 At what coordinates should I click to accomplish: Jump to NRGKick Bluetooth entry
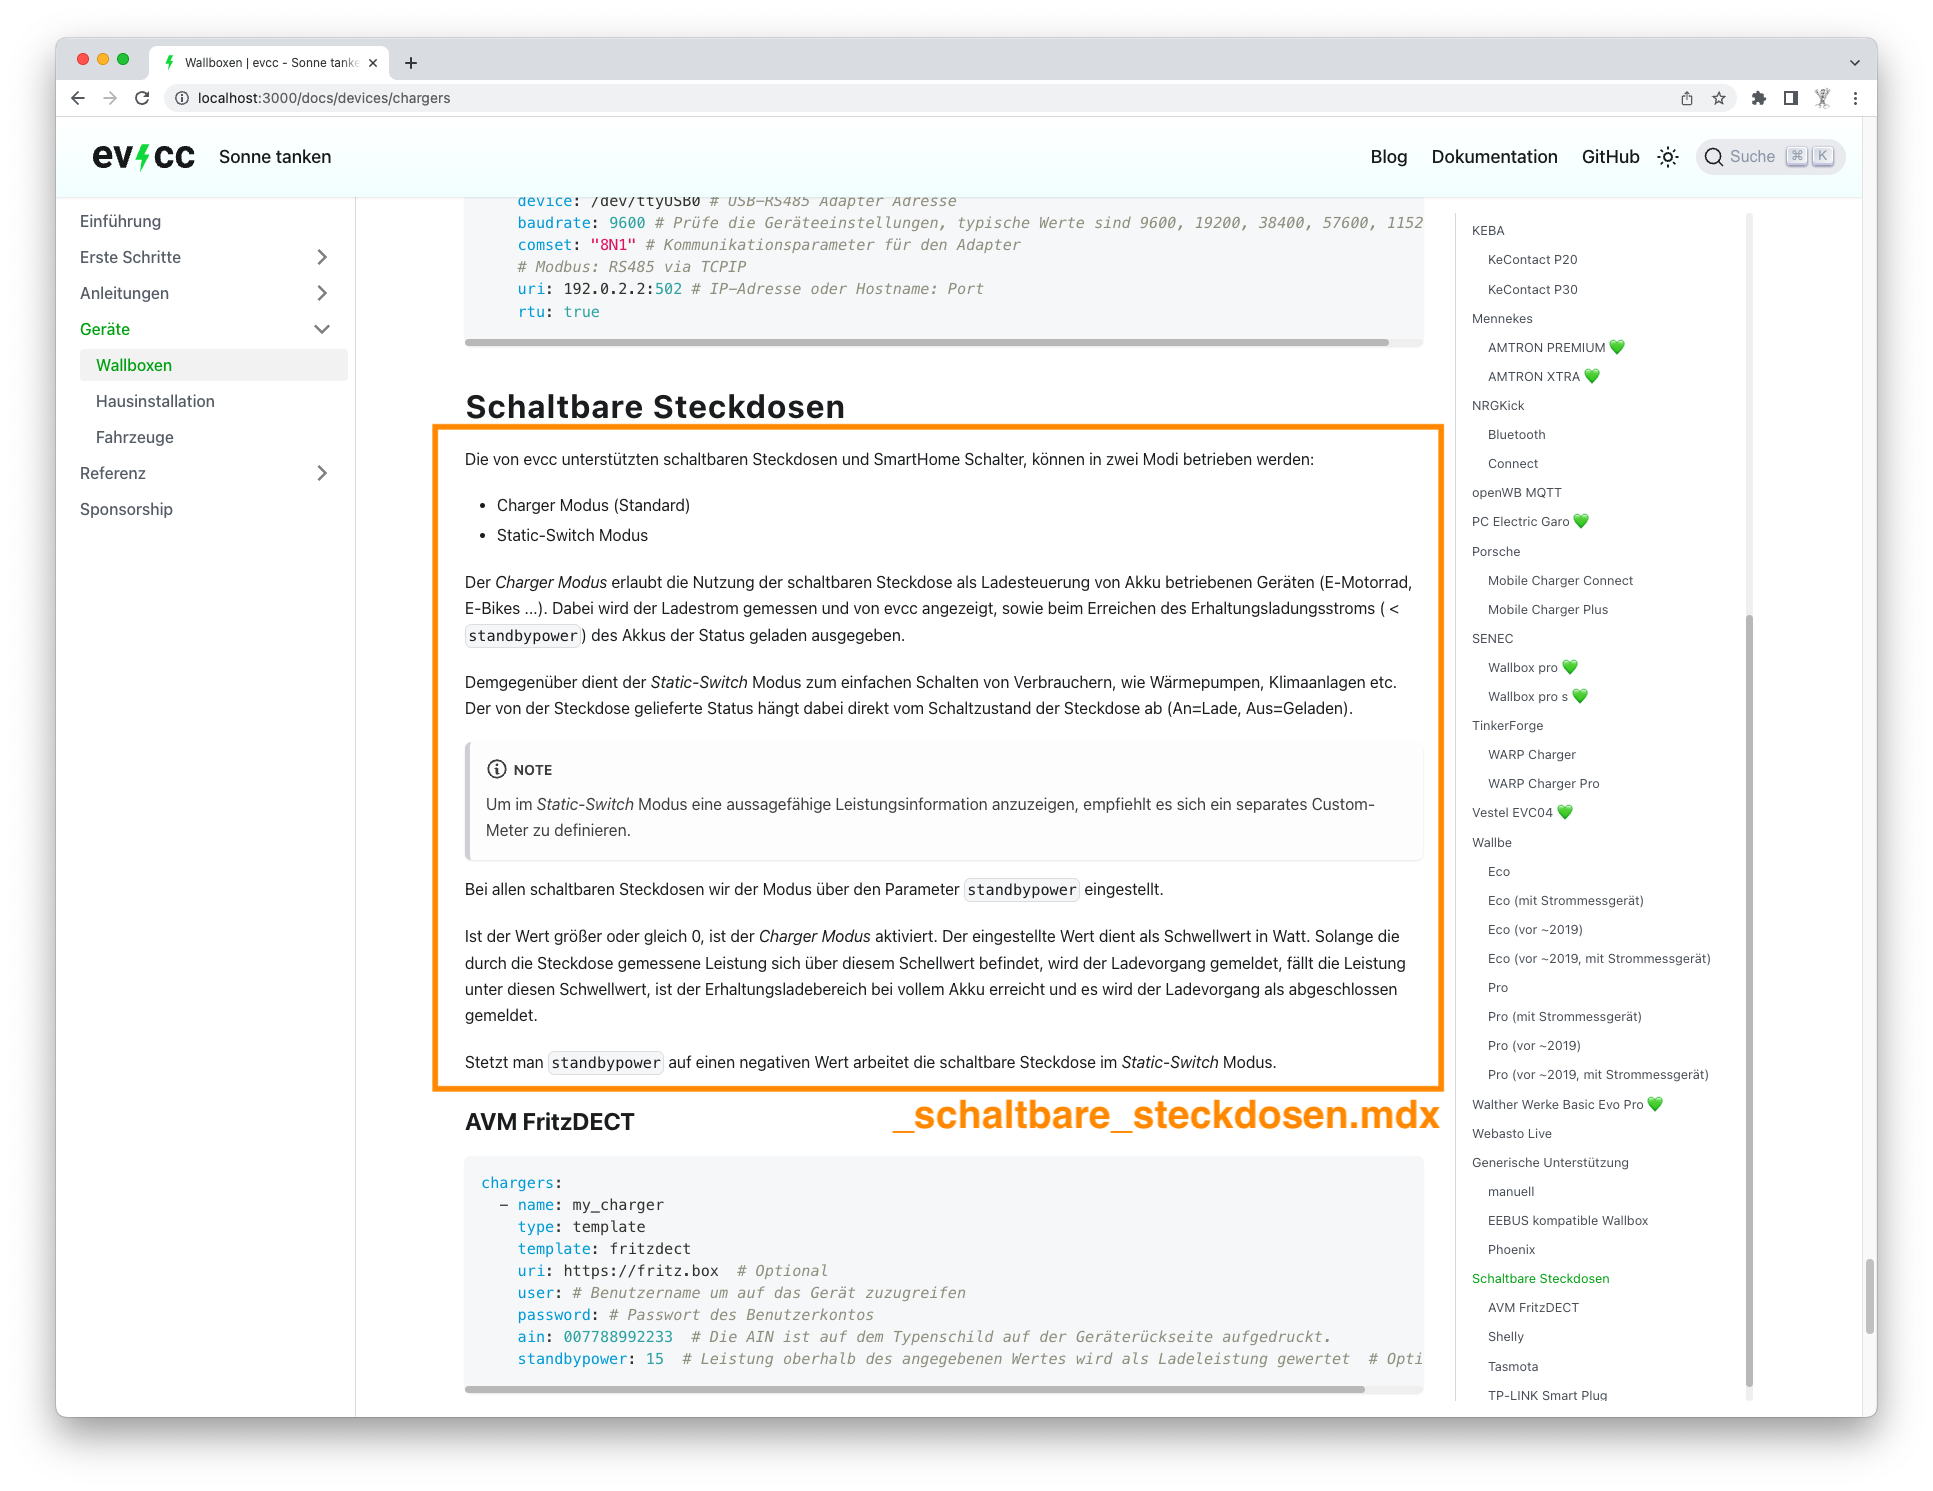pos(1516,434)
